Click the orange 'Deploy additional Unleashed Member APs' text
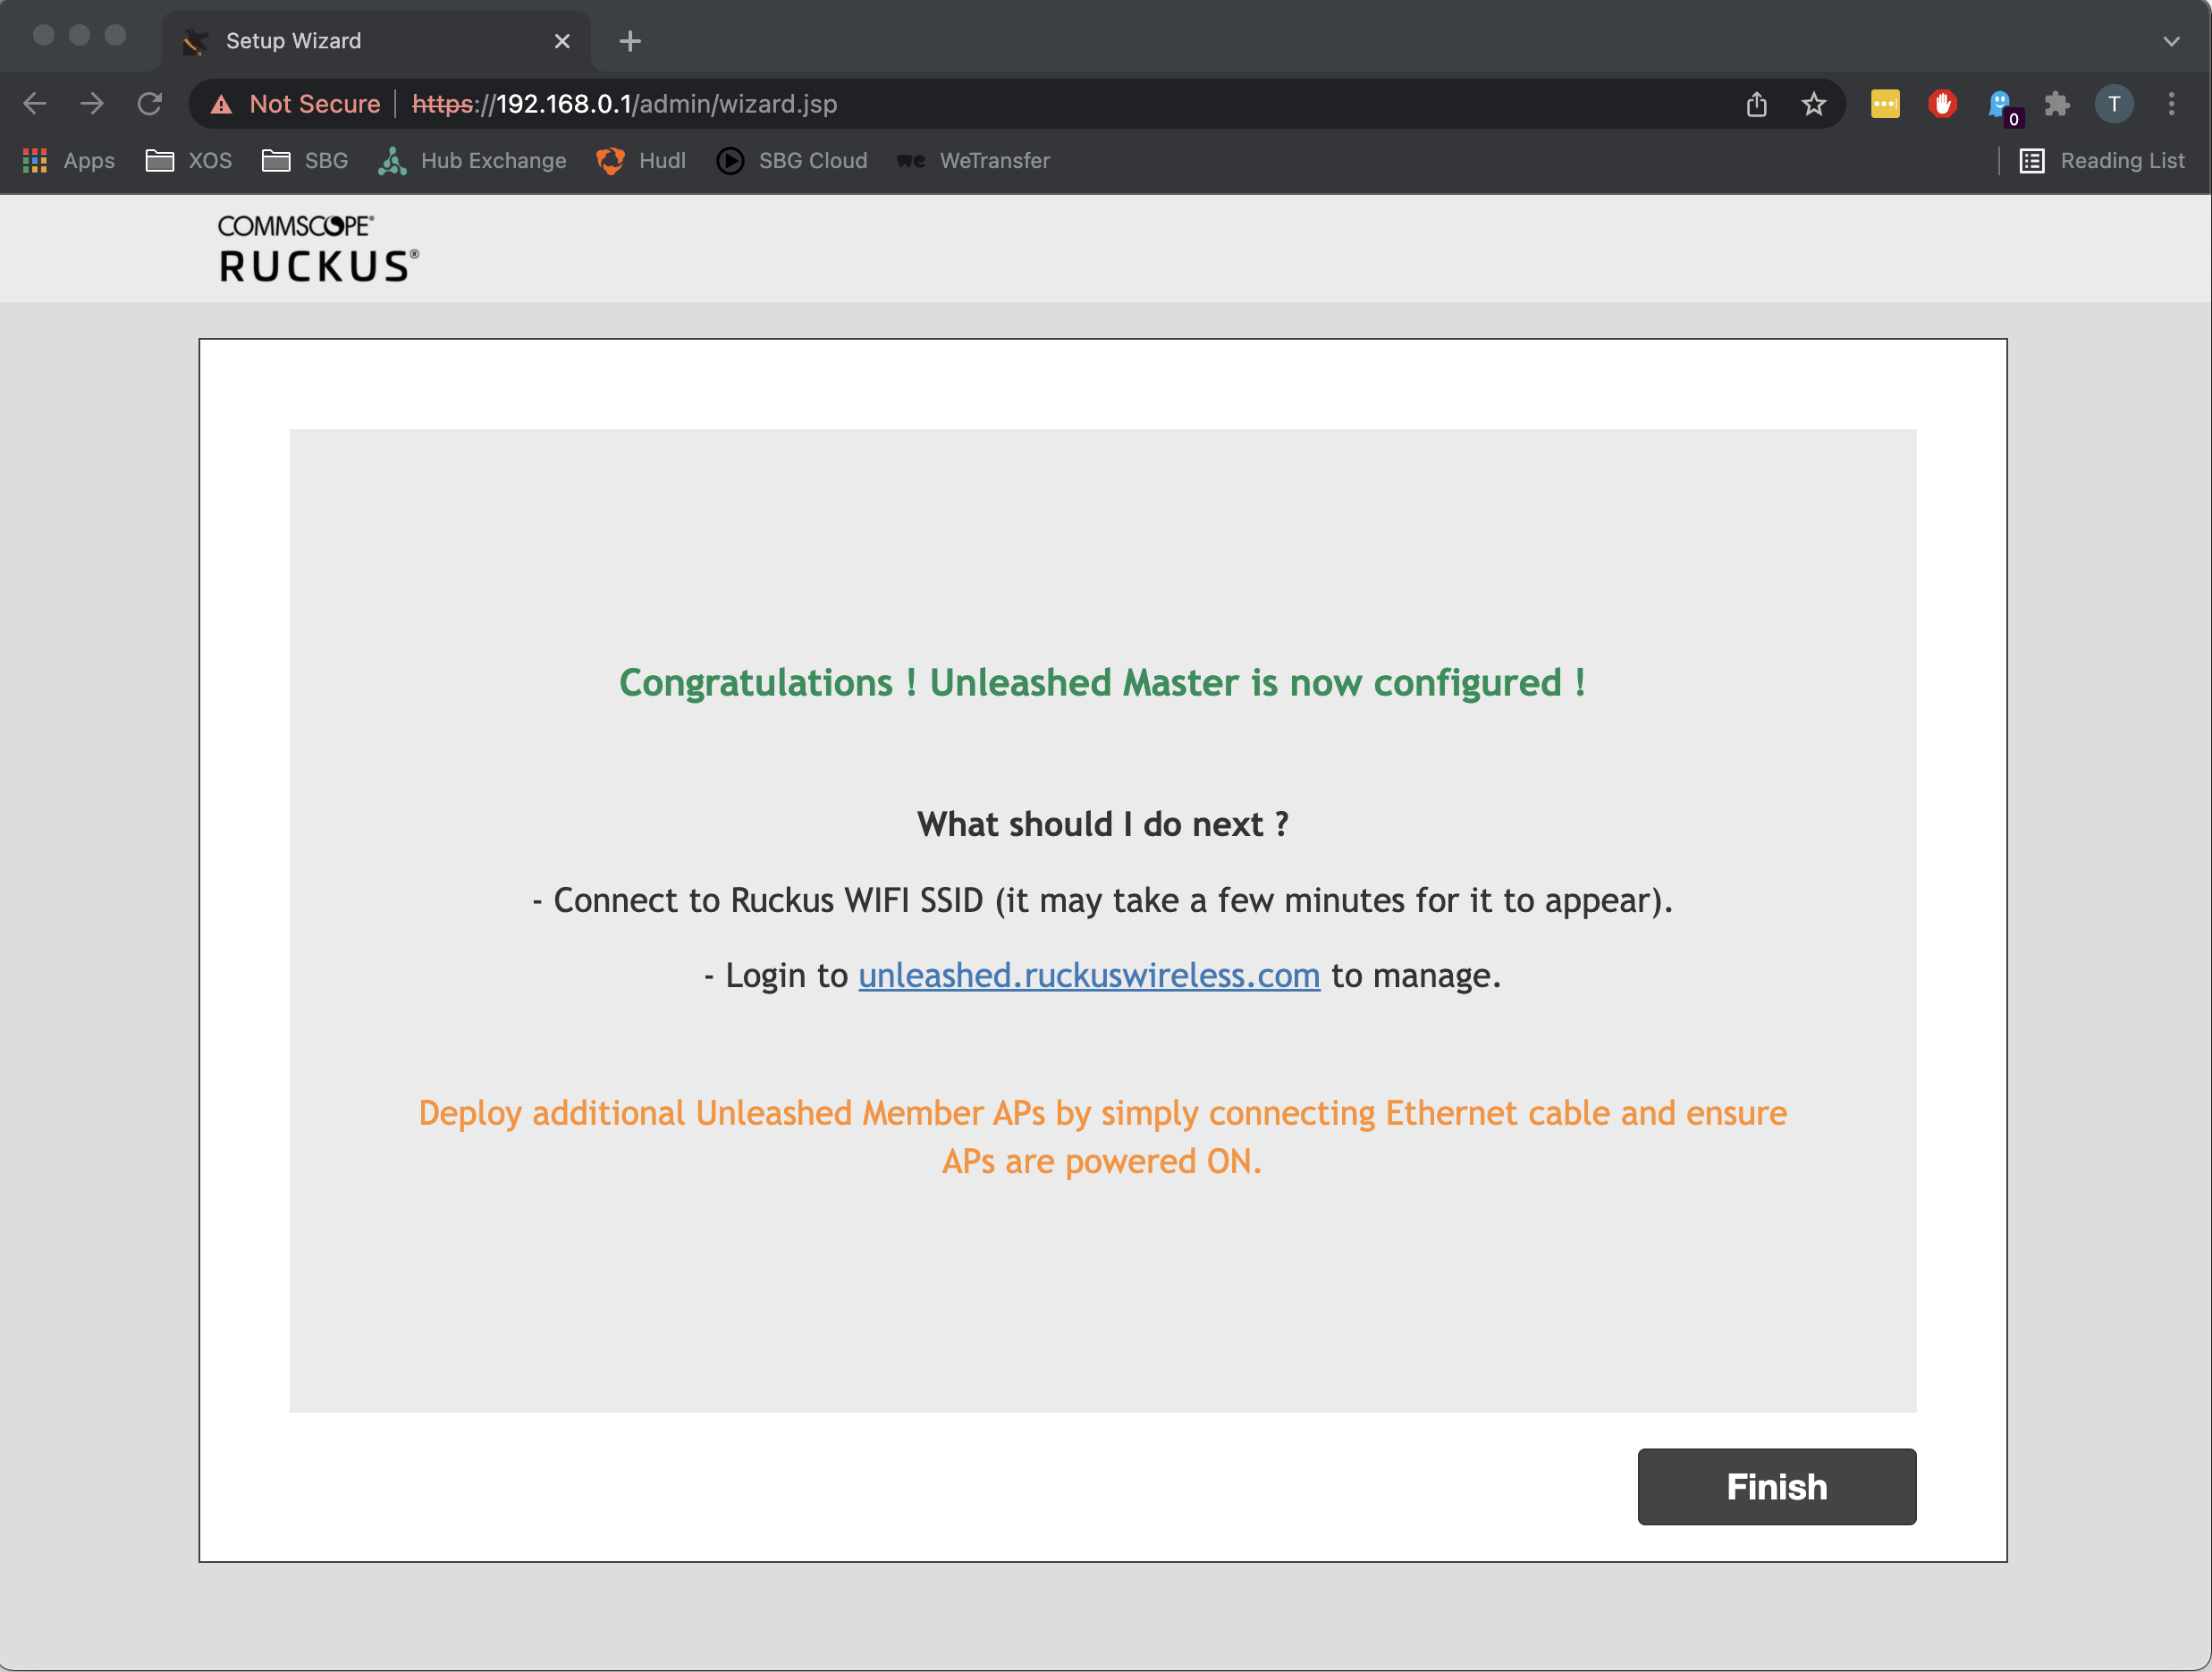 1102,1137
